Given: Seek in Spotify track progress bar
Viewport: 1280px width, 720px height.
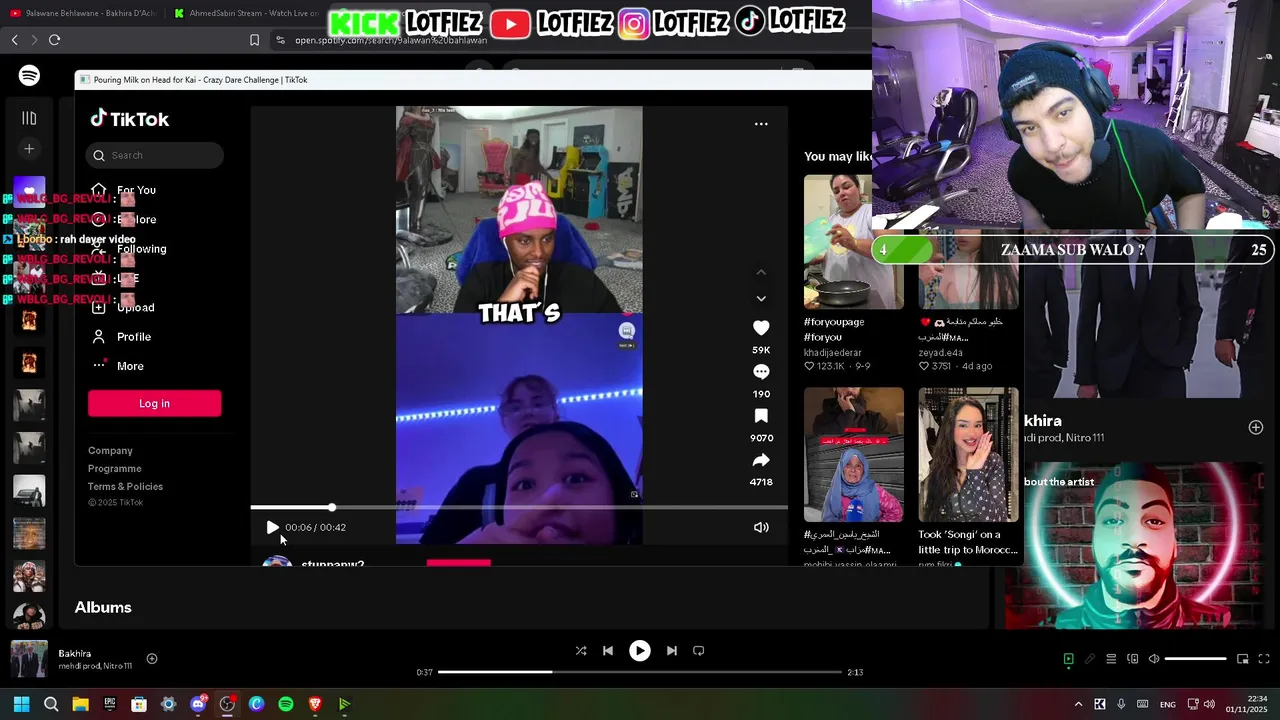Looking at the screenshot, I should coord(640,672).
